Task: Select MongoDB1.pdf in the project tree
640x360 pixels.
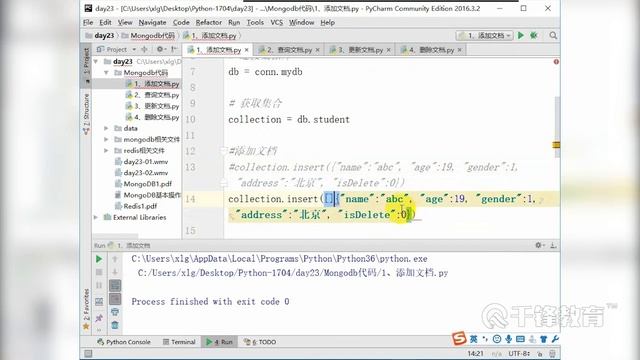Action: coord(143,184)
